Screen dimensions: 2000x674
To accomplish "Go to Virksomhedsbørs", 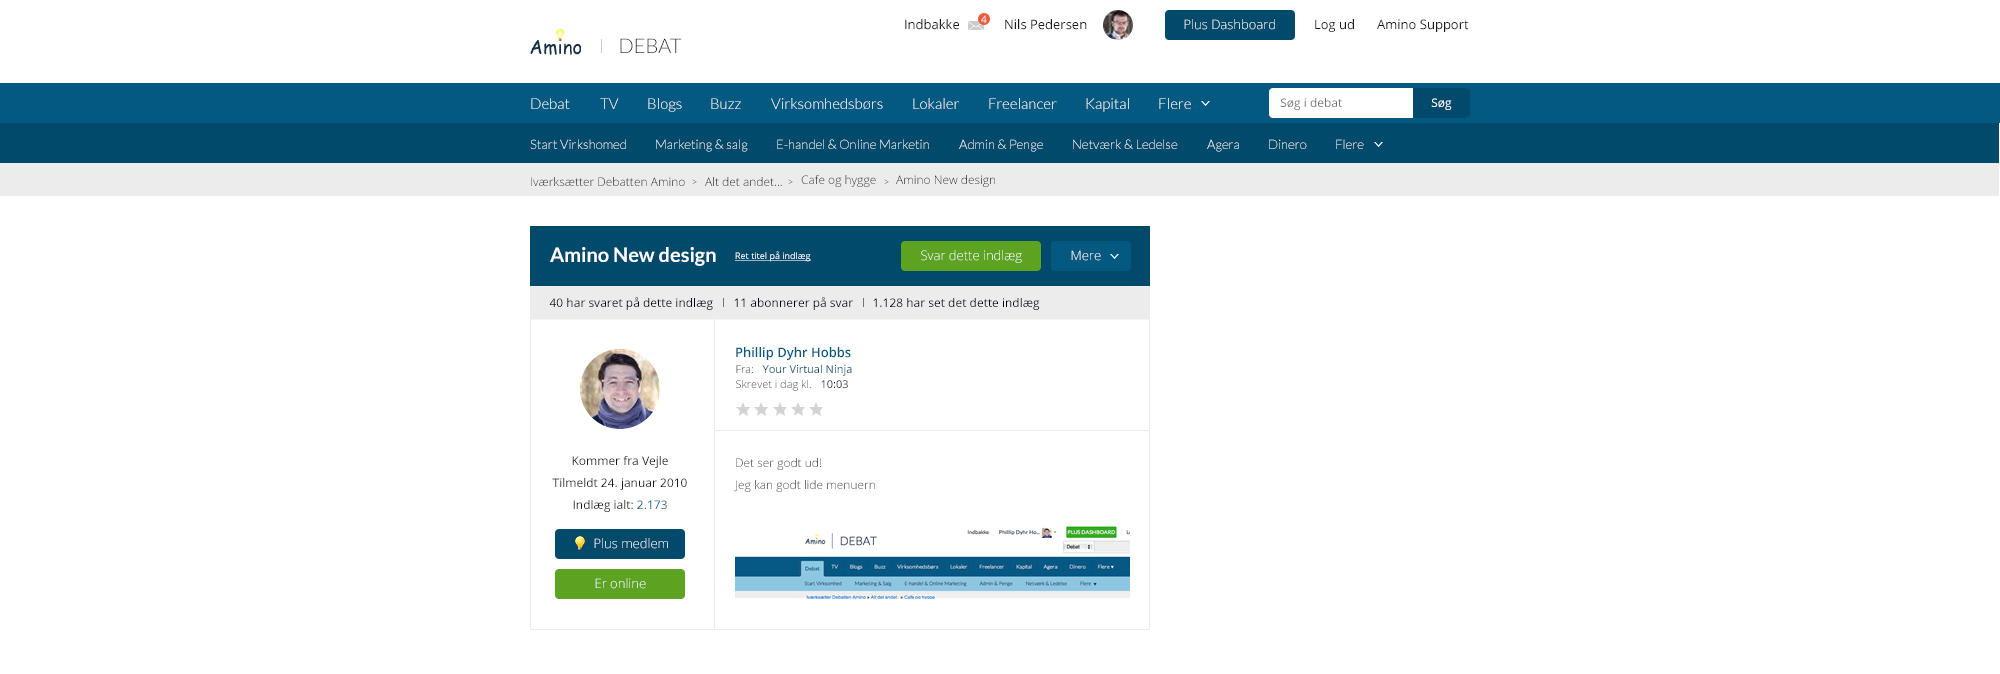I will 827,104.
